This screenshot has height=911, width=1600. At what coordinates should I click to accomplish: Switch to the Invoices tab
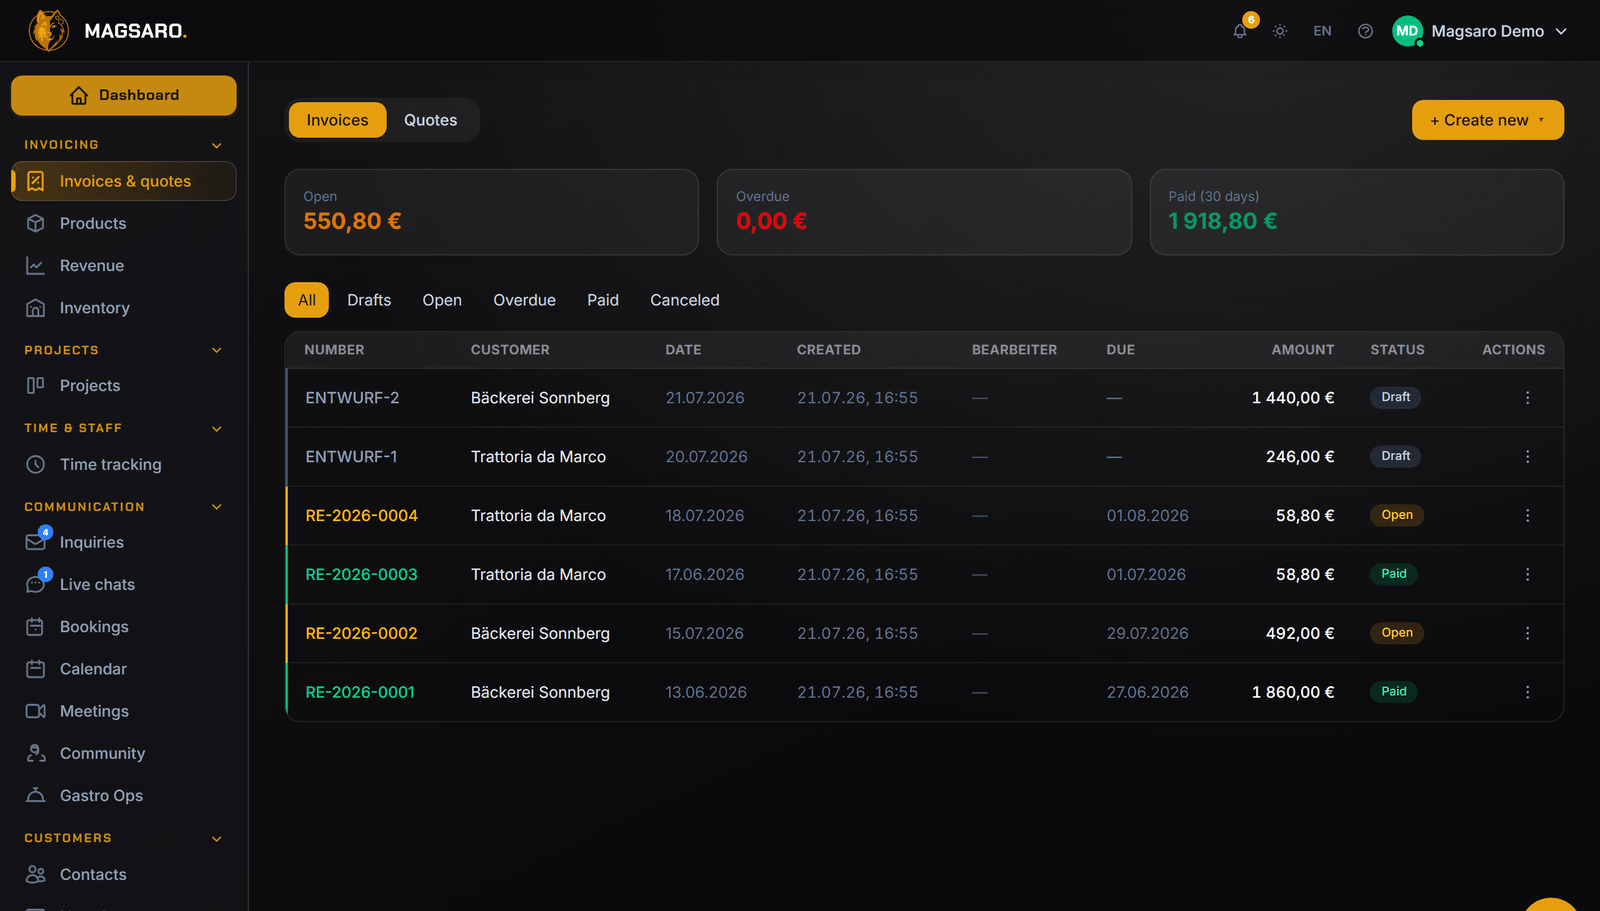point(337,120)
